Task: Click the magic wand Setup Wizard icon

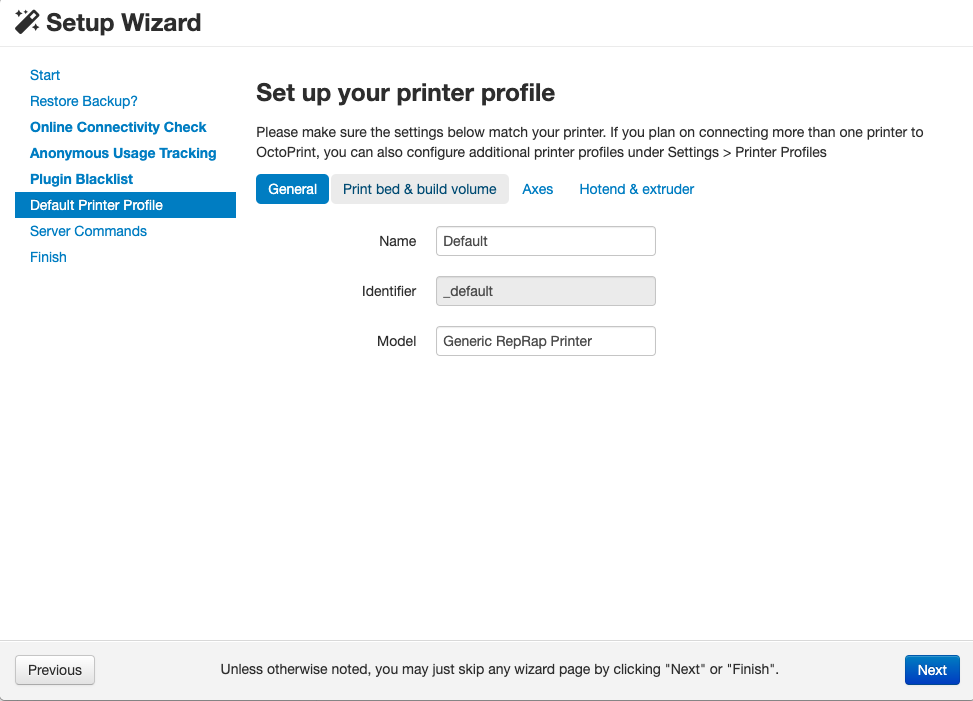Action: pos(27,22)
